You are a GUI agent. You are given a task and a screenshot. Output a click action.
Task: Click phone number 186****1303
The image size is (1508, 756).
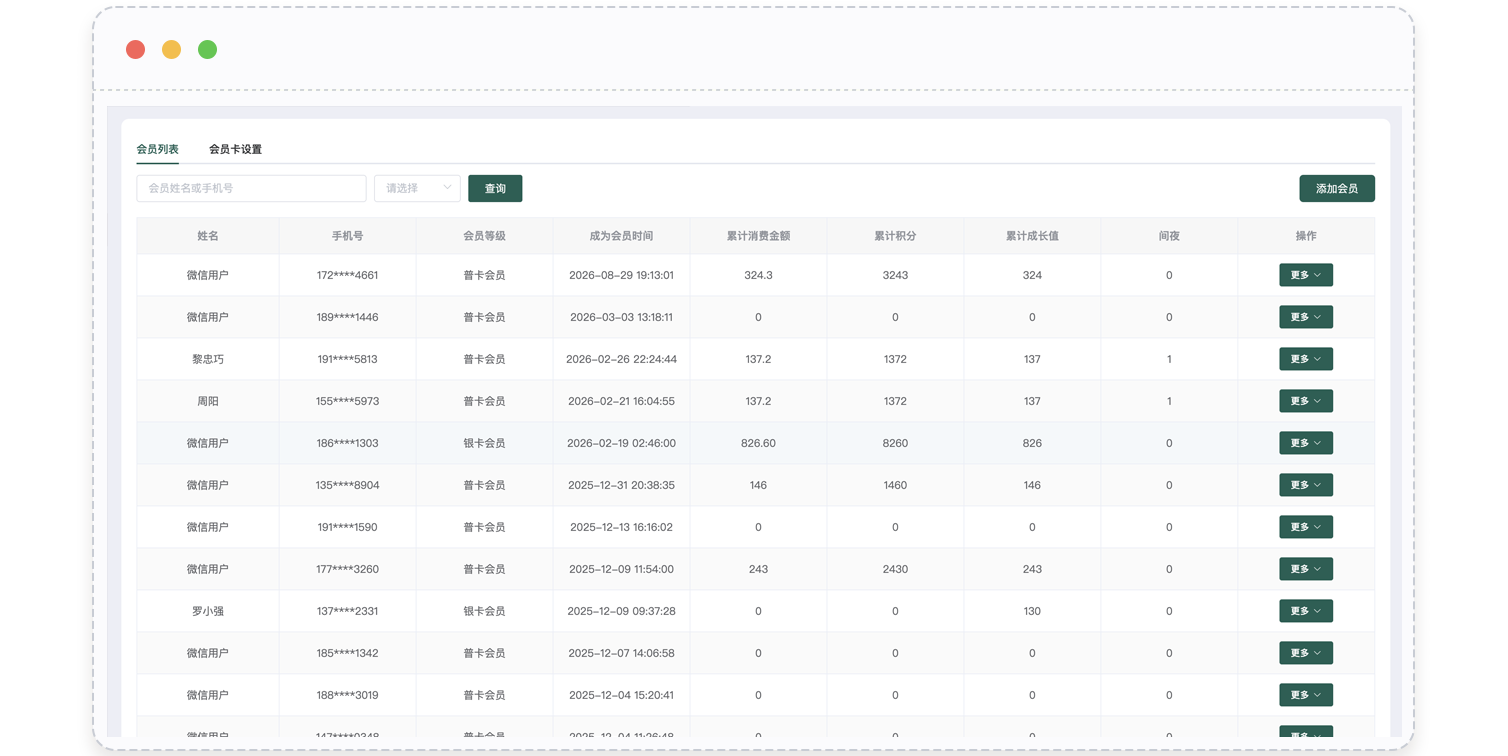(x=347, y=443)
